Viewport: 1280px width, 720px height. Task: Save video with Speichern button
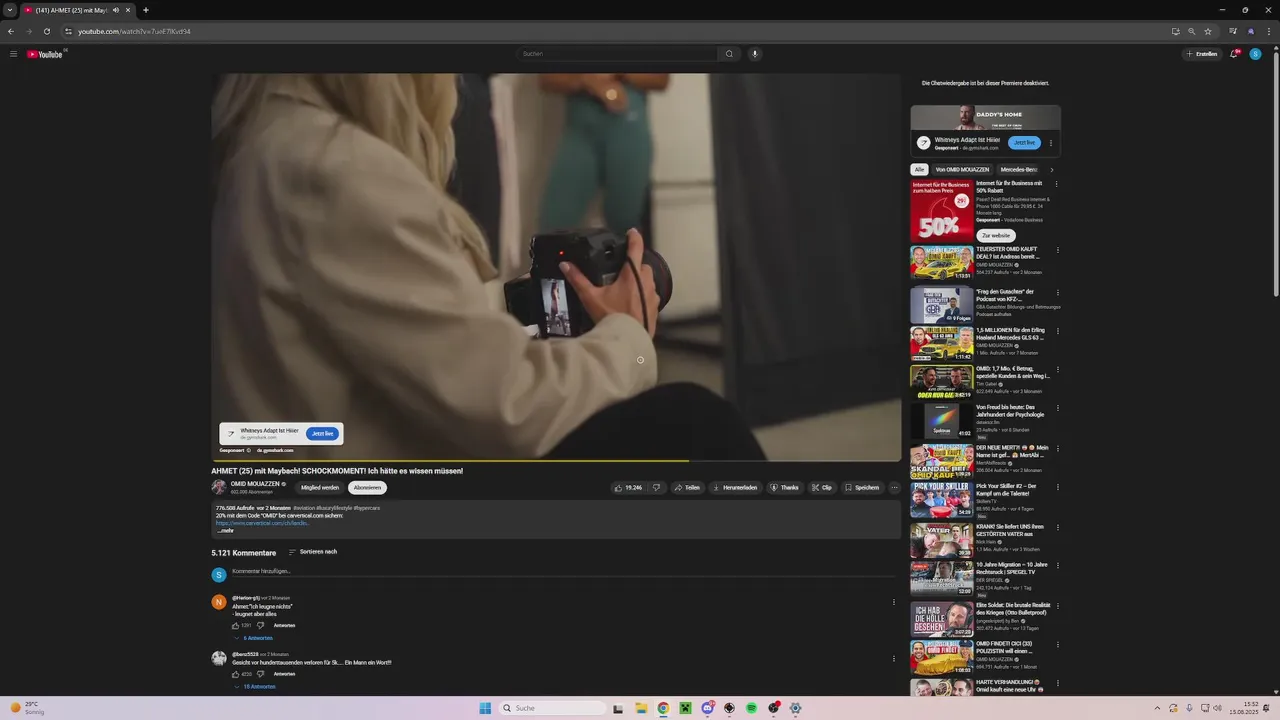click(x=862, y=488)
